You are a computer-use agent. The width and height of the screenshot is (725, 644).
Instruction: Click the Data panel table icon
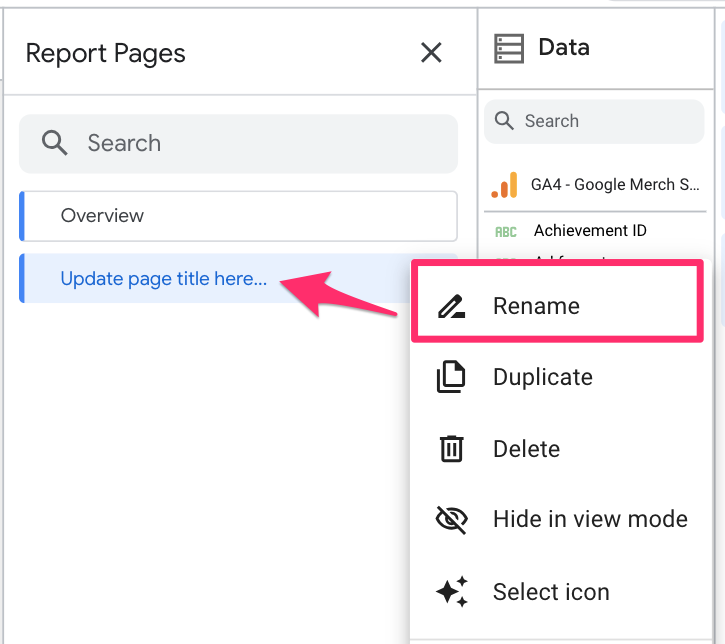[x=509, y=48]
